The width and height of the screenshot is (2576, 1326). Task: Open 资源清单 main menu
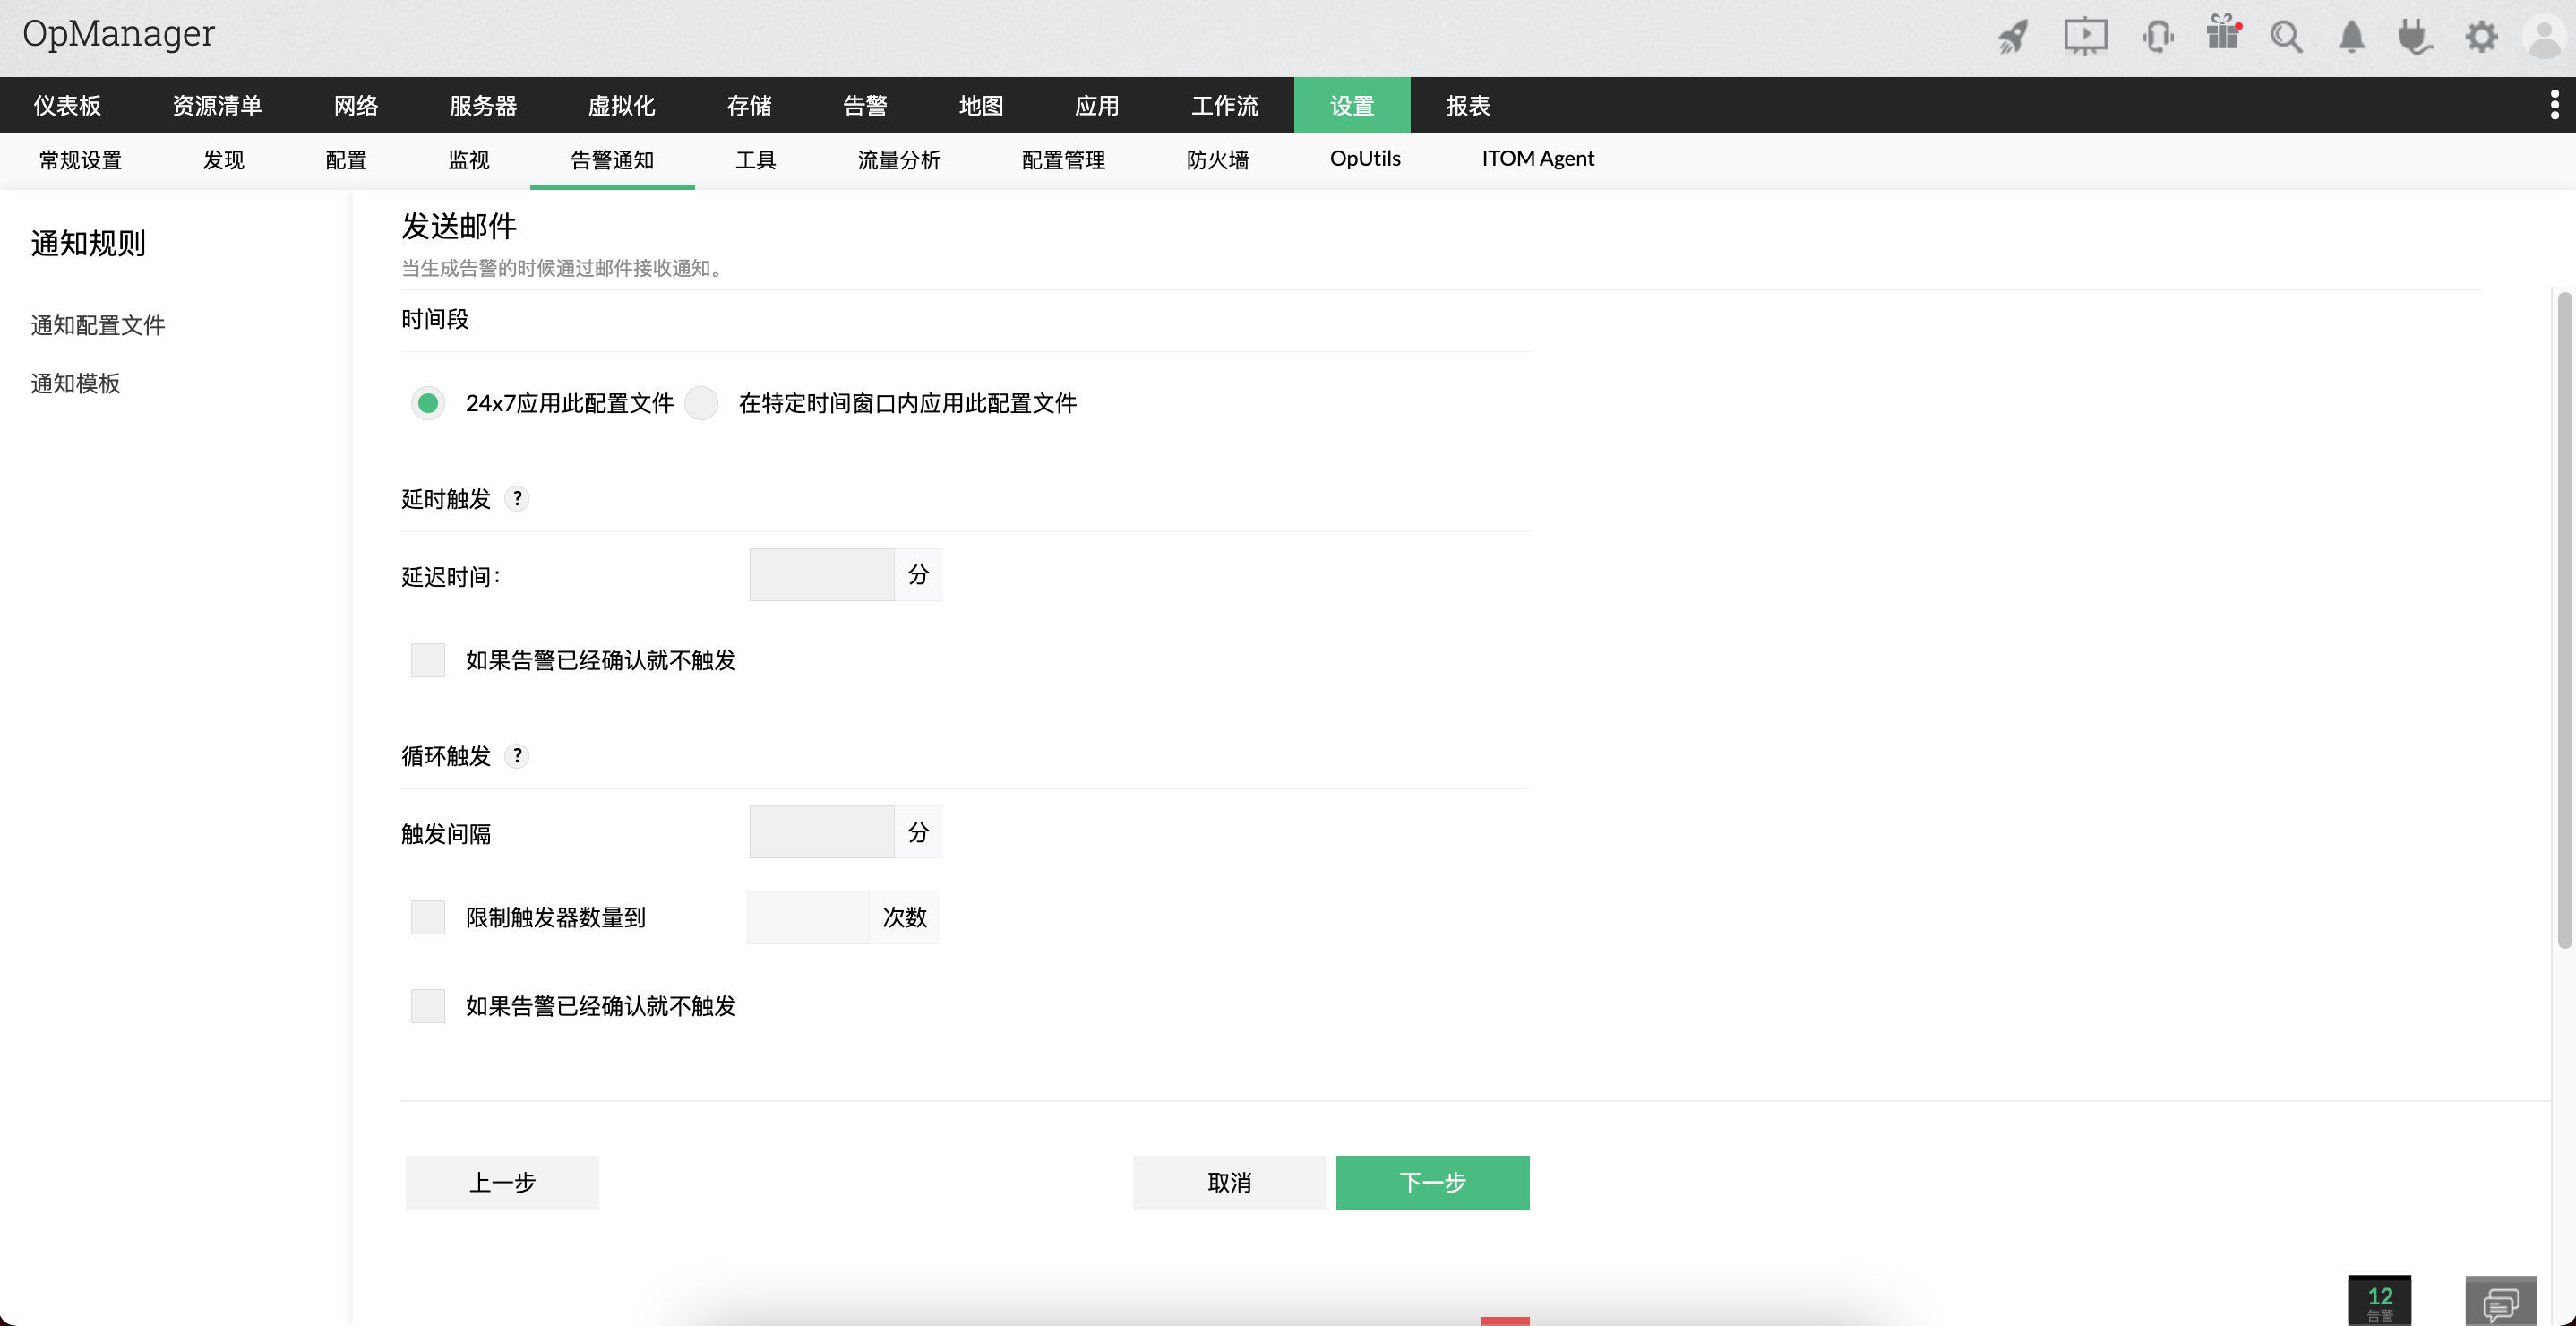point(217,105)
